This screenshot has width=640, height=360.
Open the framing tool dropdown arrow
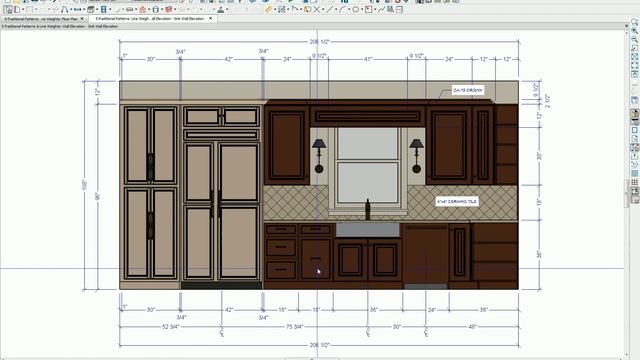coord(175,9)
